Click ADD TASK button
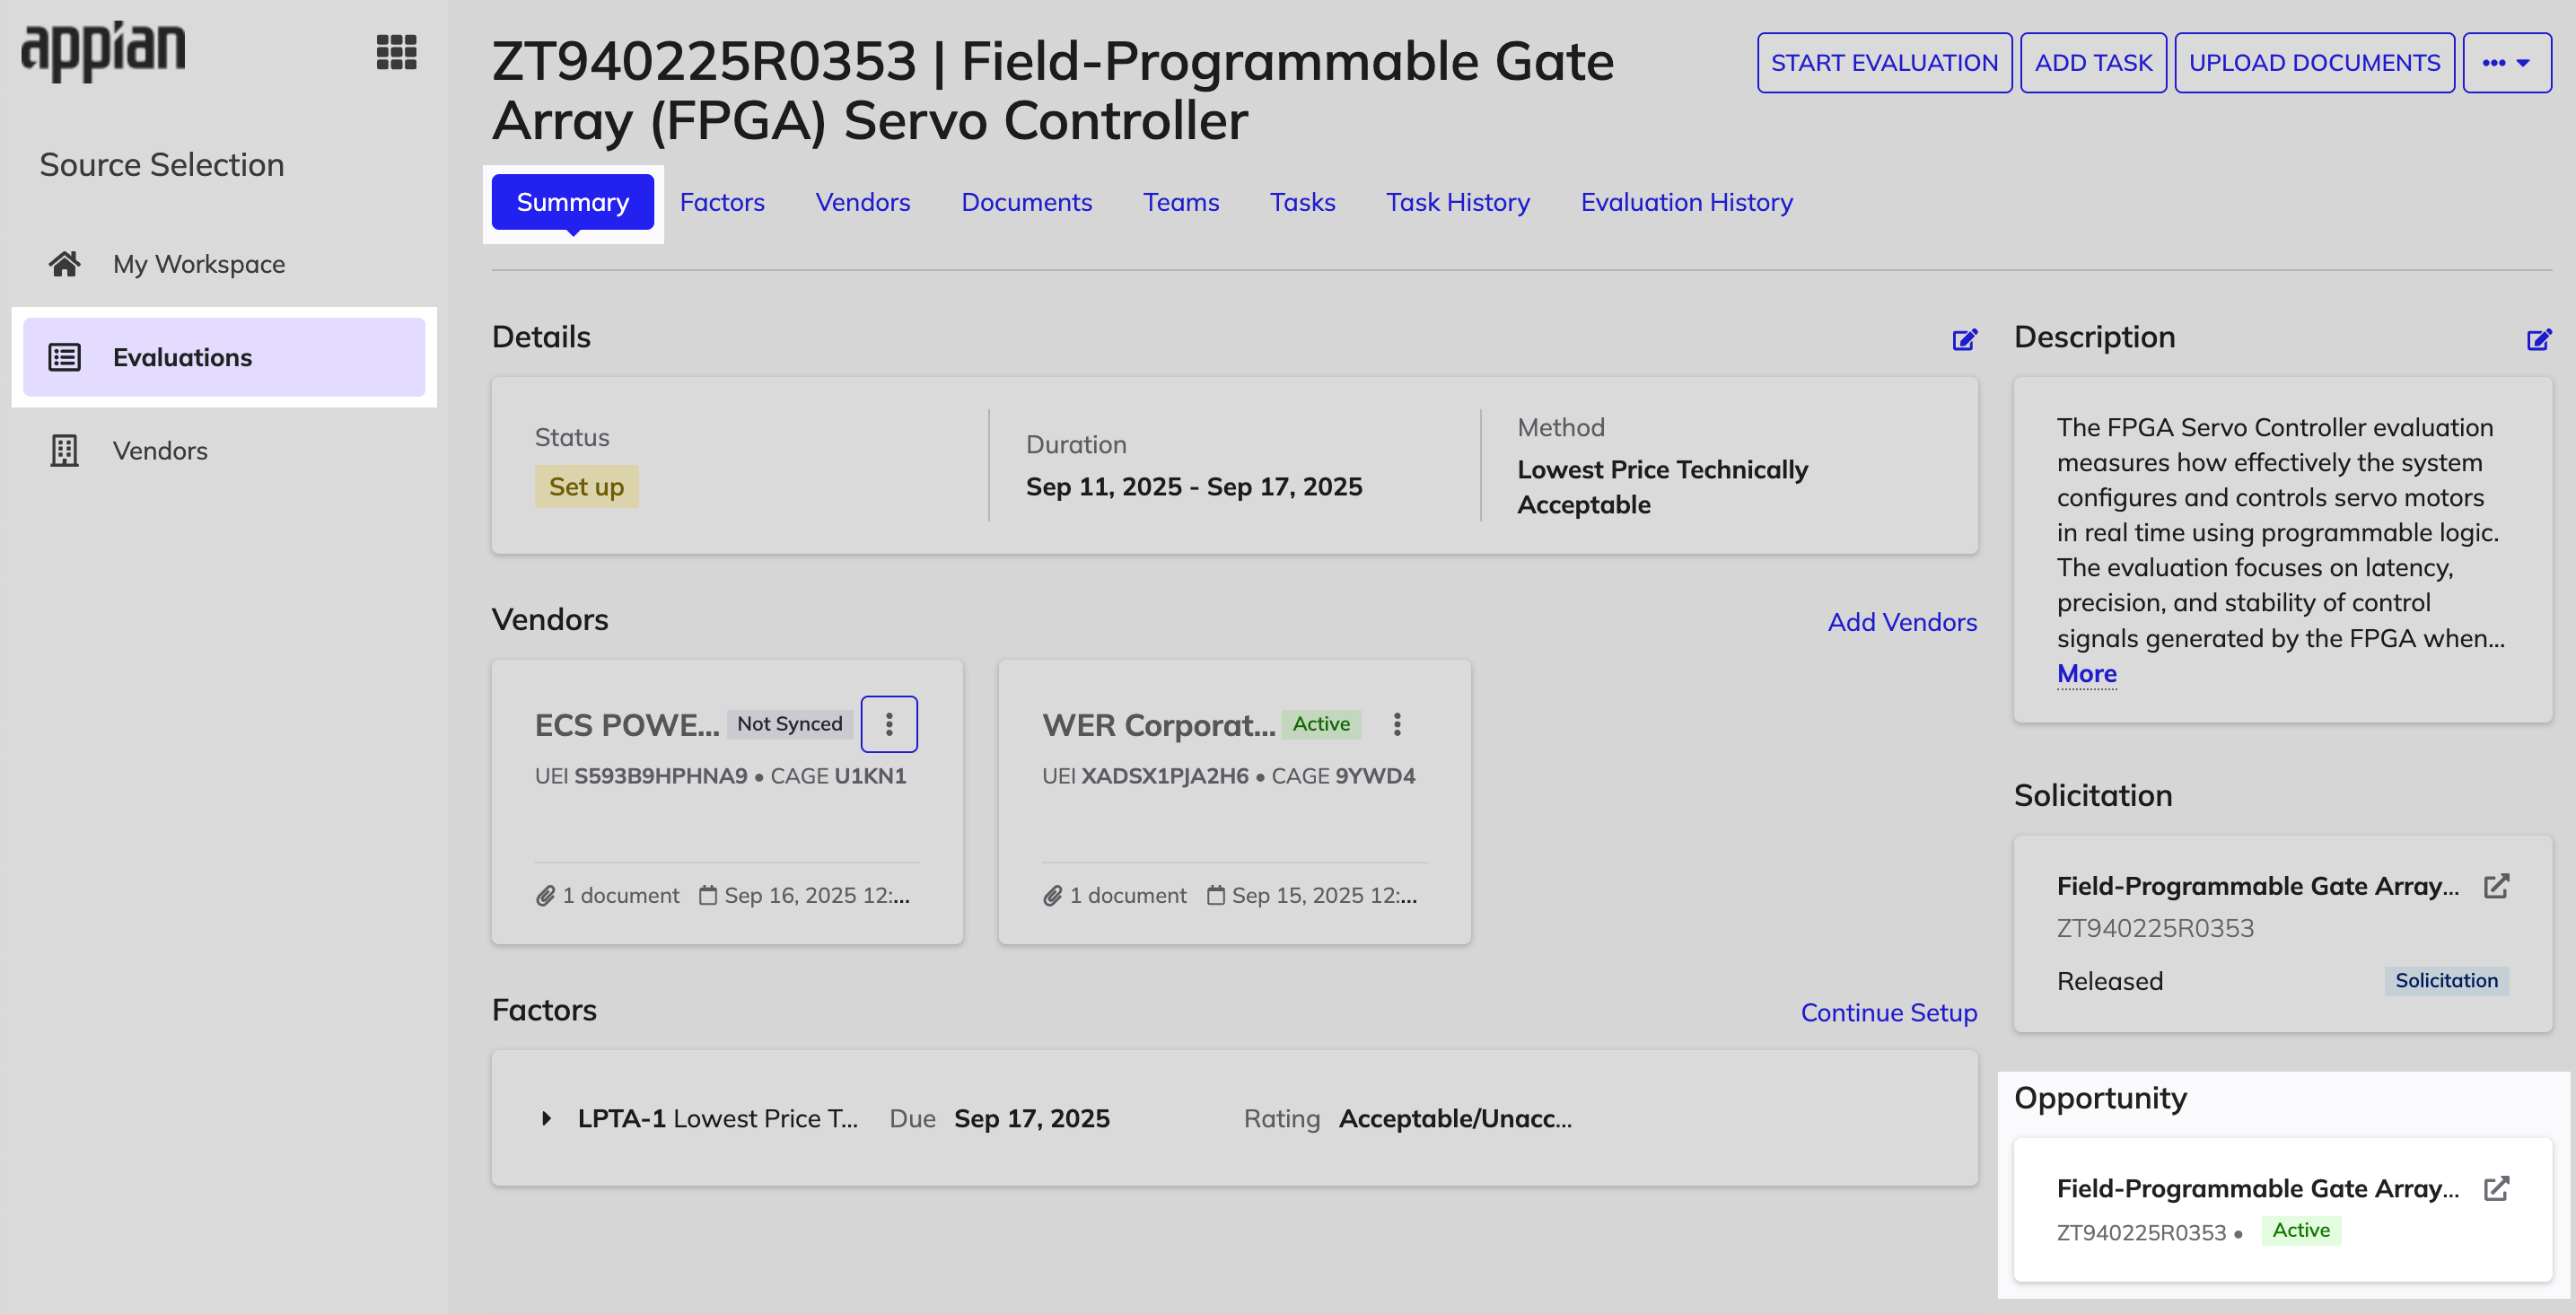This screenshot has height=1314, width=2576. pyautogui.click(x=2093, y=63)
